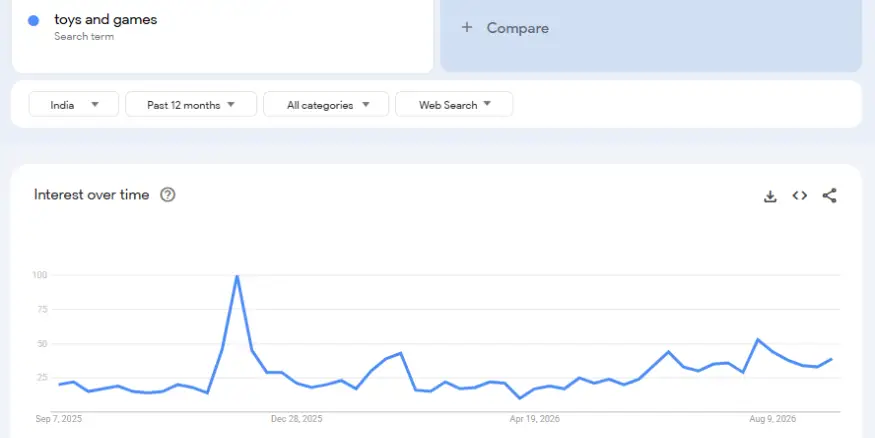Click the plus icon beside Compare
The height and width of the screenshot is (438, 875).
pyautogui.click(x=467, y=27)
